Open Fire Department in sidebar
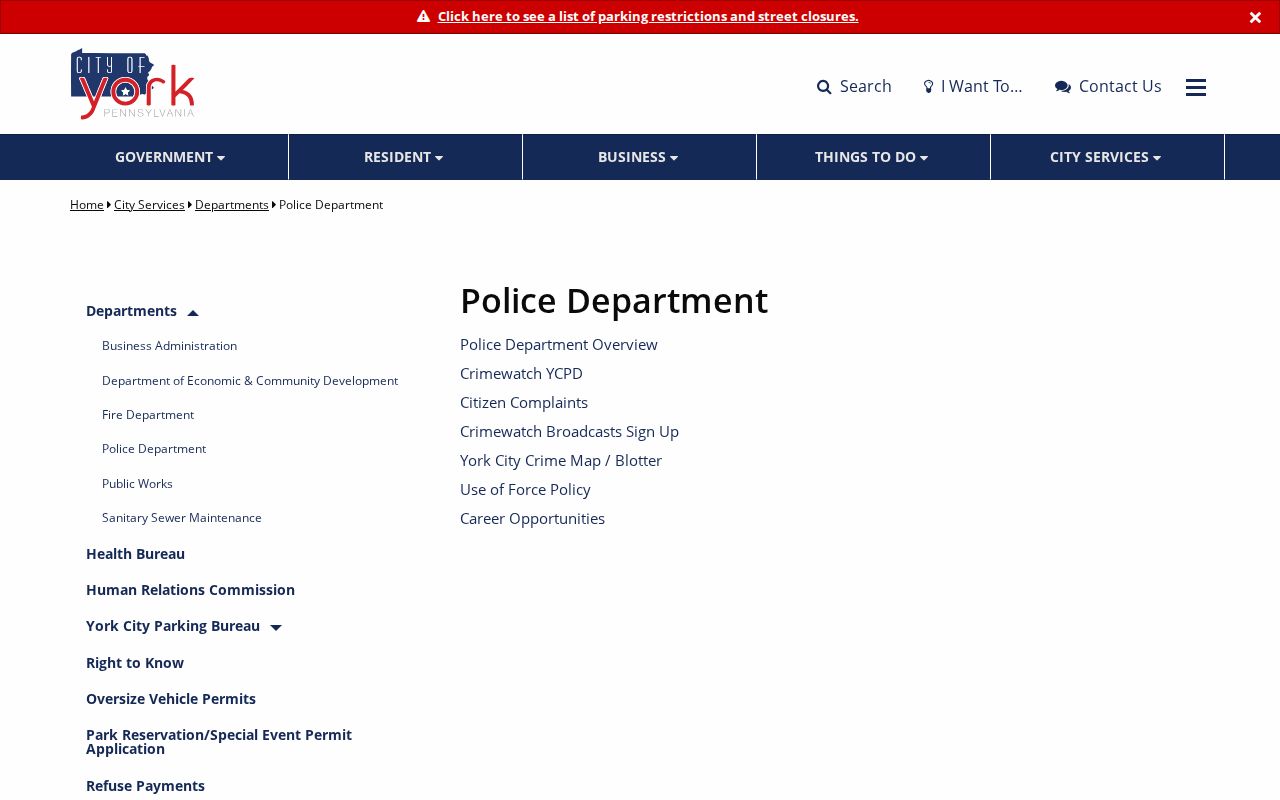This screenshot has width=1280, height=800. pyautogui.click(x=148, y=415)
